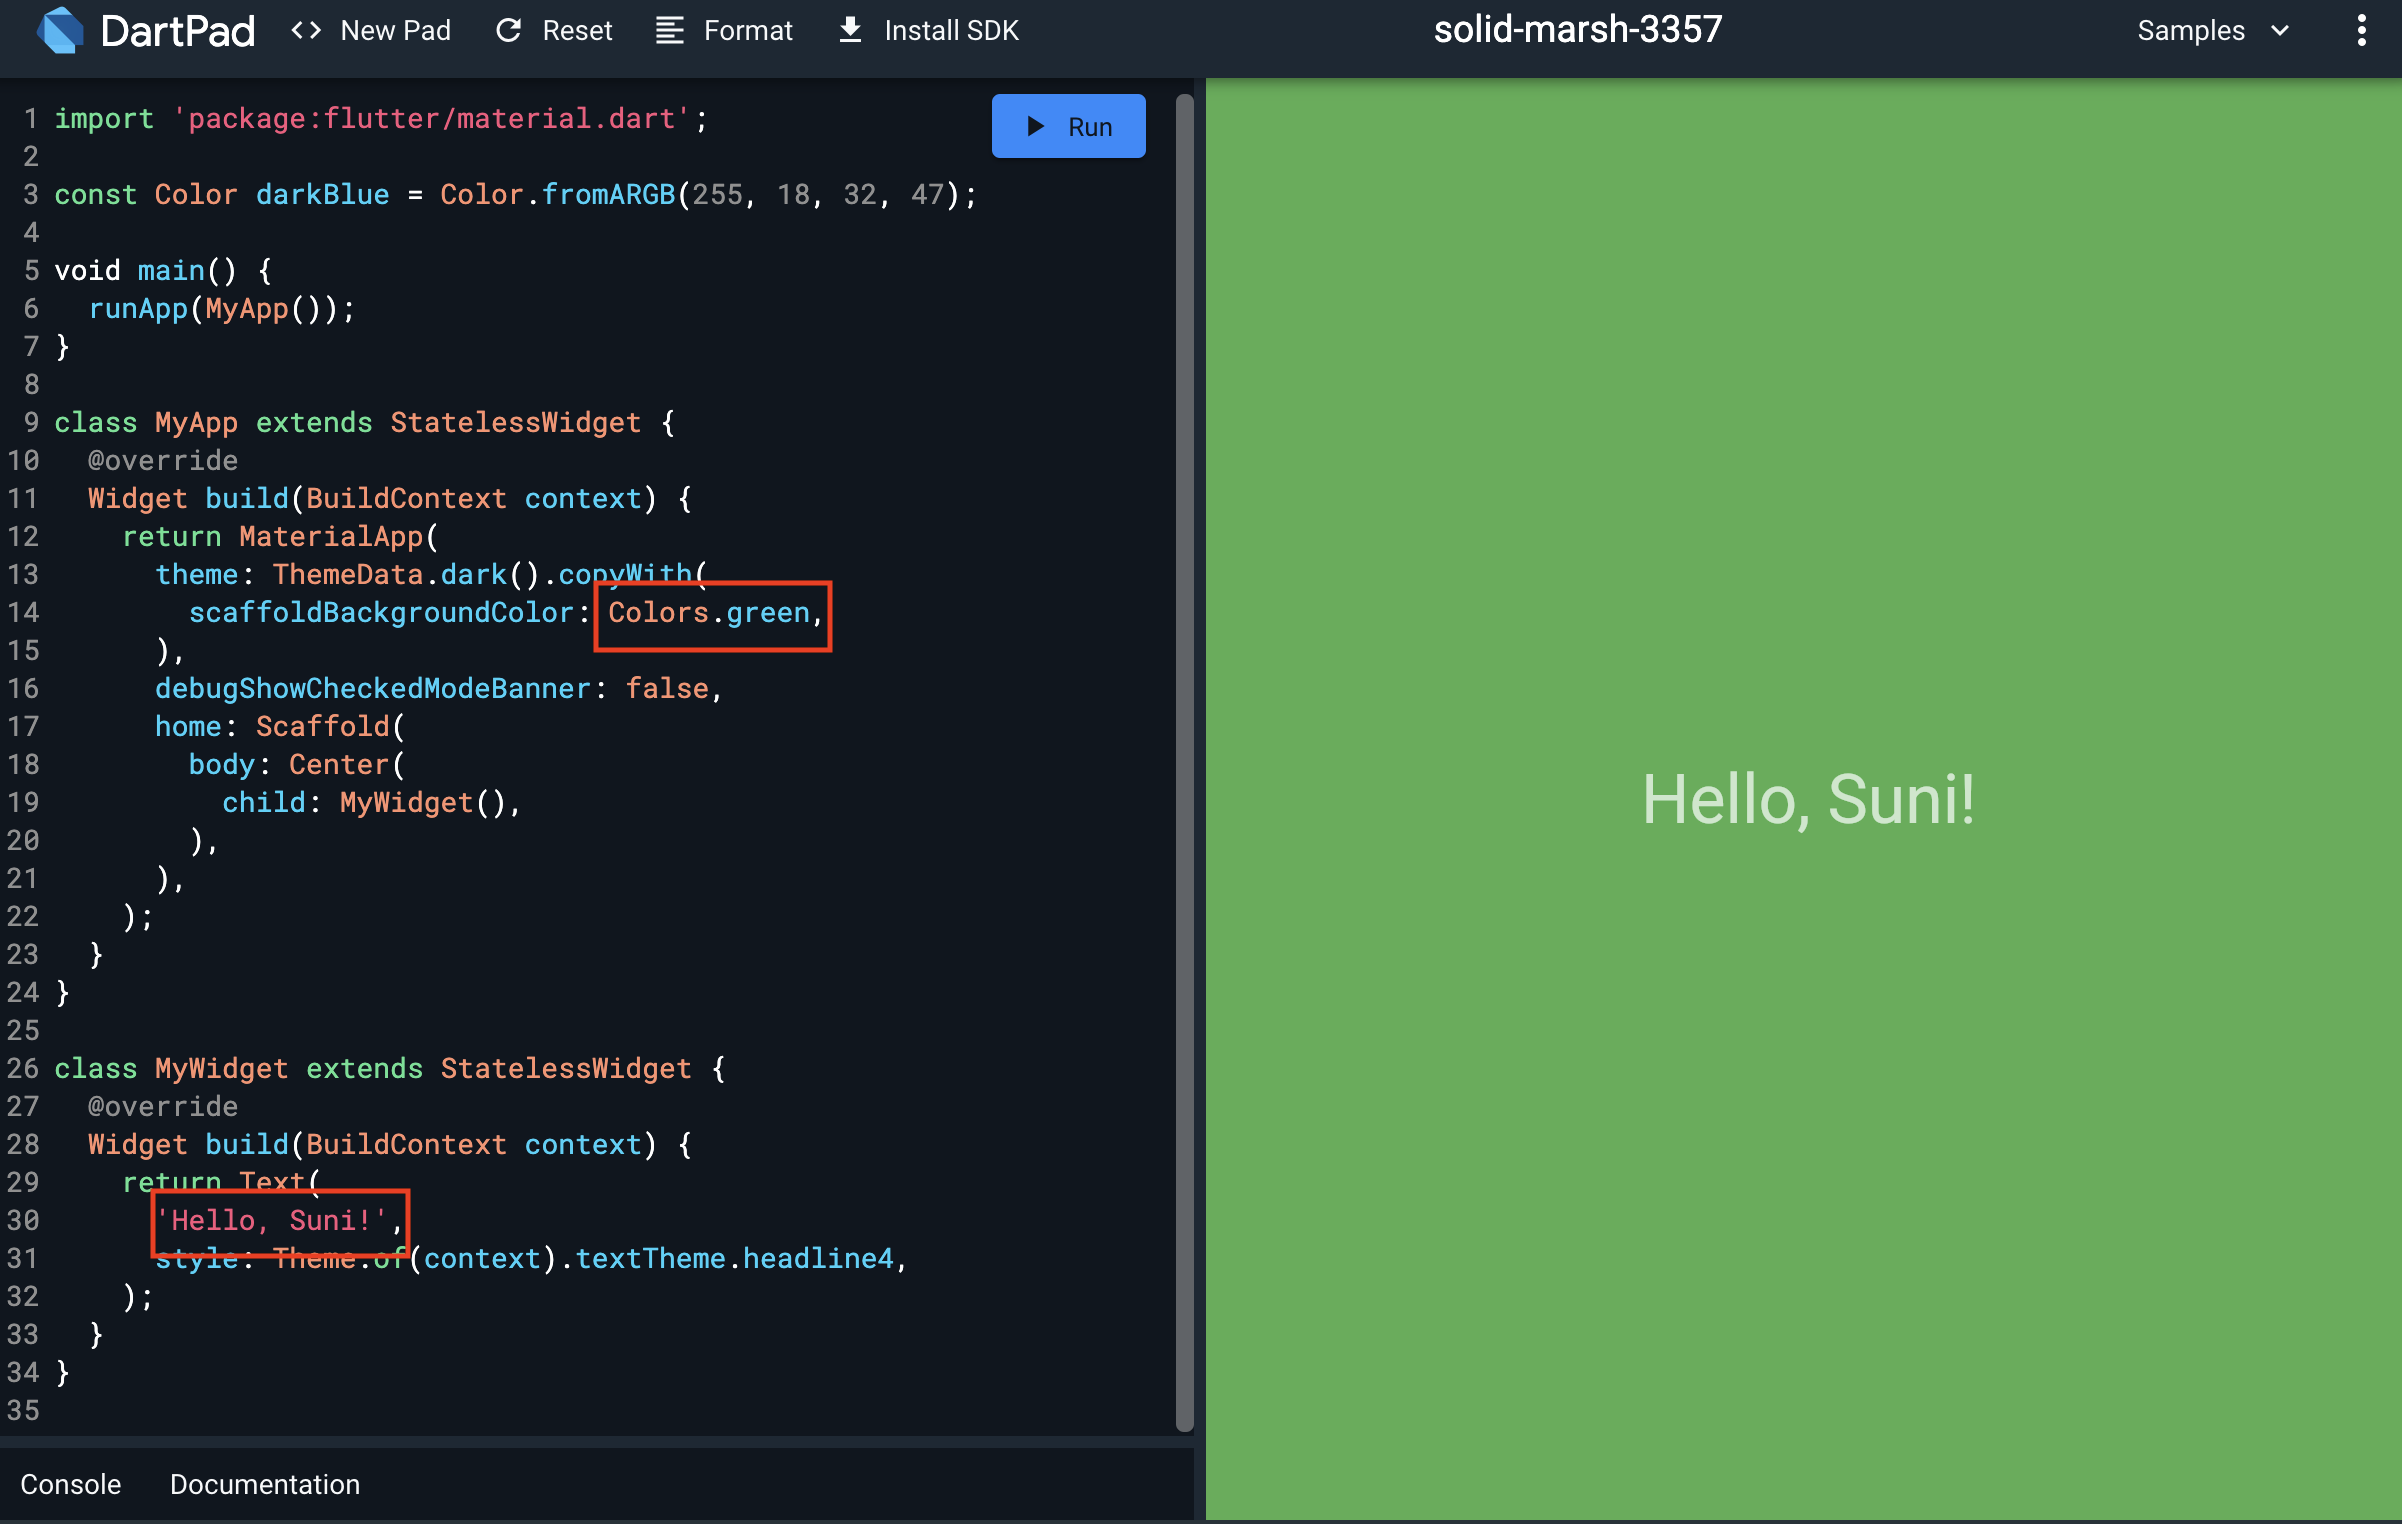This screenshot has height=1524, width=2402.
Task: Click the solid-marsh-3357 pad title
Action: [x=1577, y=30]
